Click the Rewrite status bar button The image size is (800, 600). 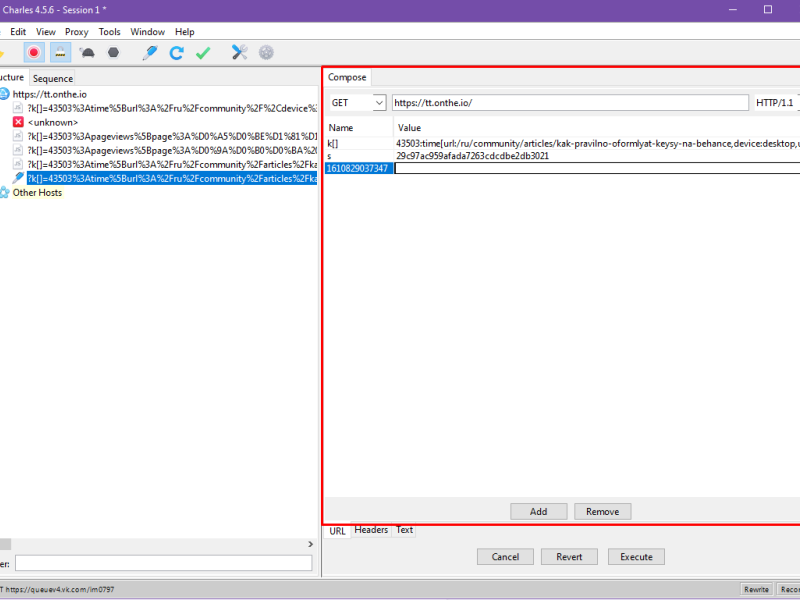point(756,589)
